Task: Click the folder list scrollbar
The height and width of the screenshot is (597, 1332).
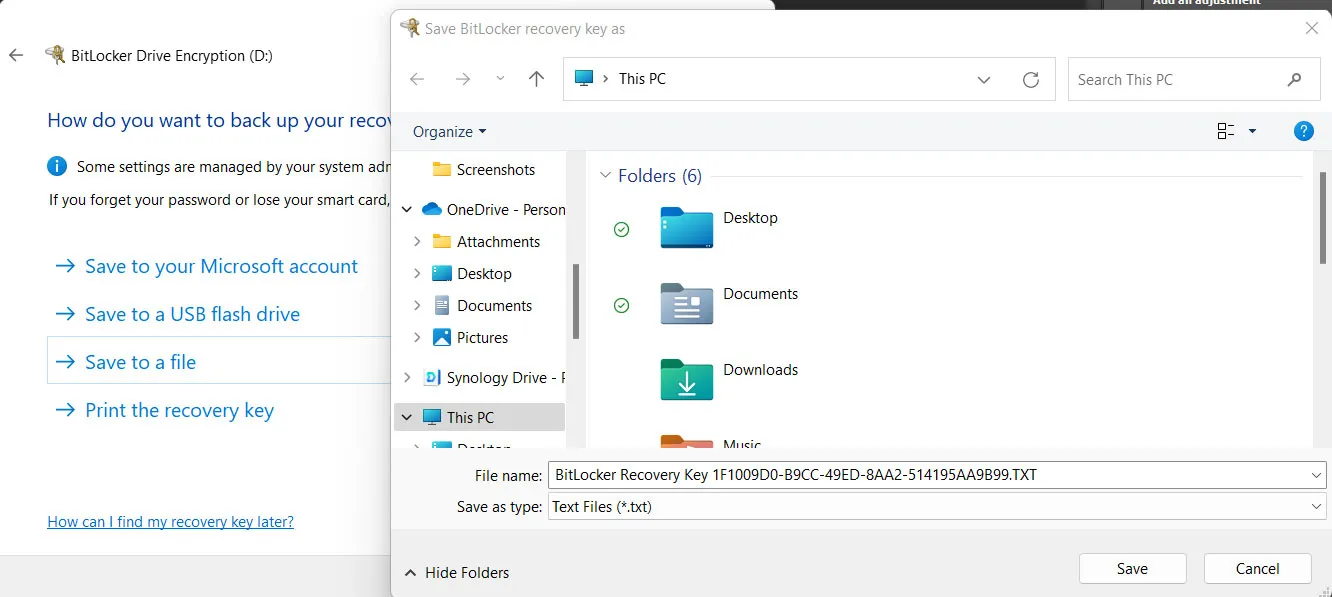Action: [1323, 218]
